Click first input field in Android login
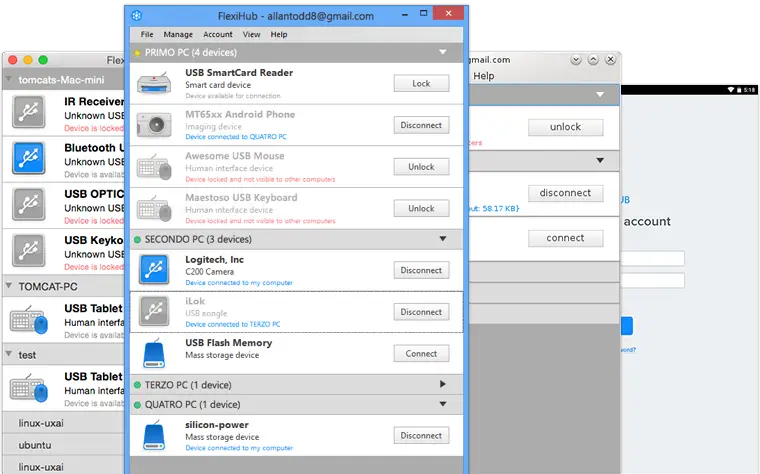 click(652, 258)
